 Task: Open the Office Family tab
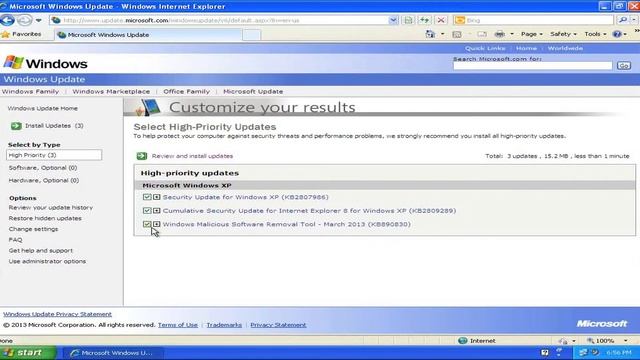(187, 91)
